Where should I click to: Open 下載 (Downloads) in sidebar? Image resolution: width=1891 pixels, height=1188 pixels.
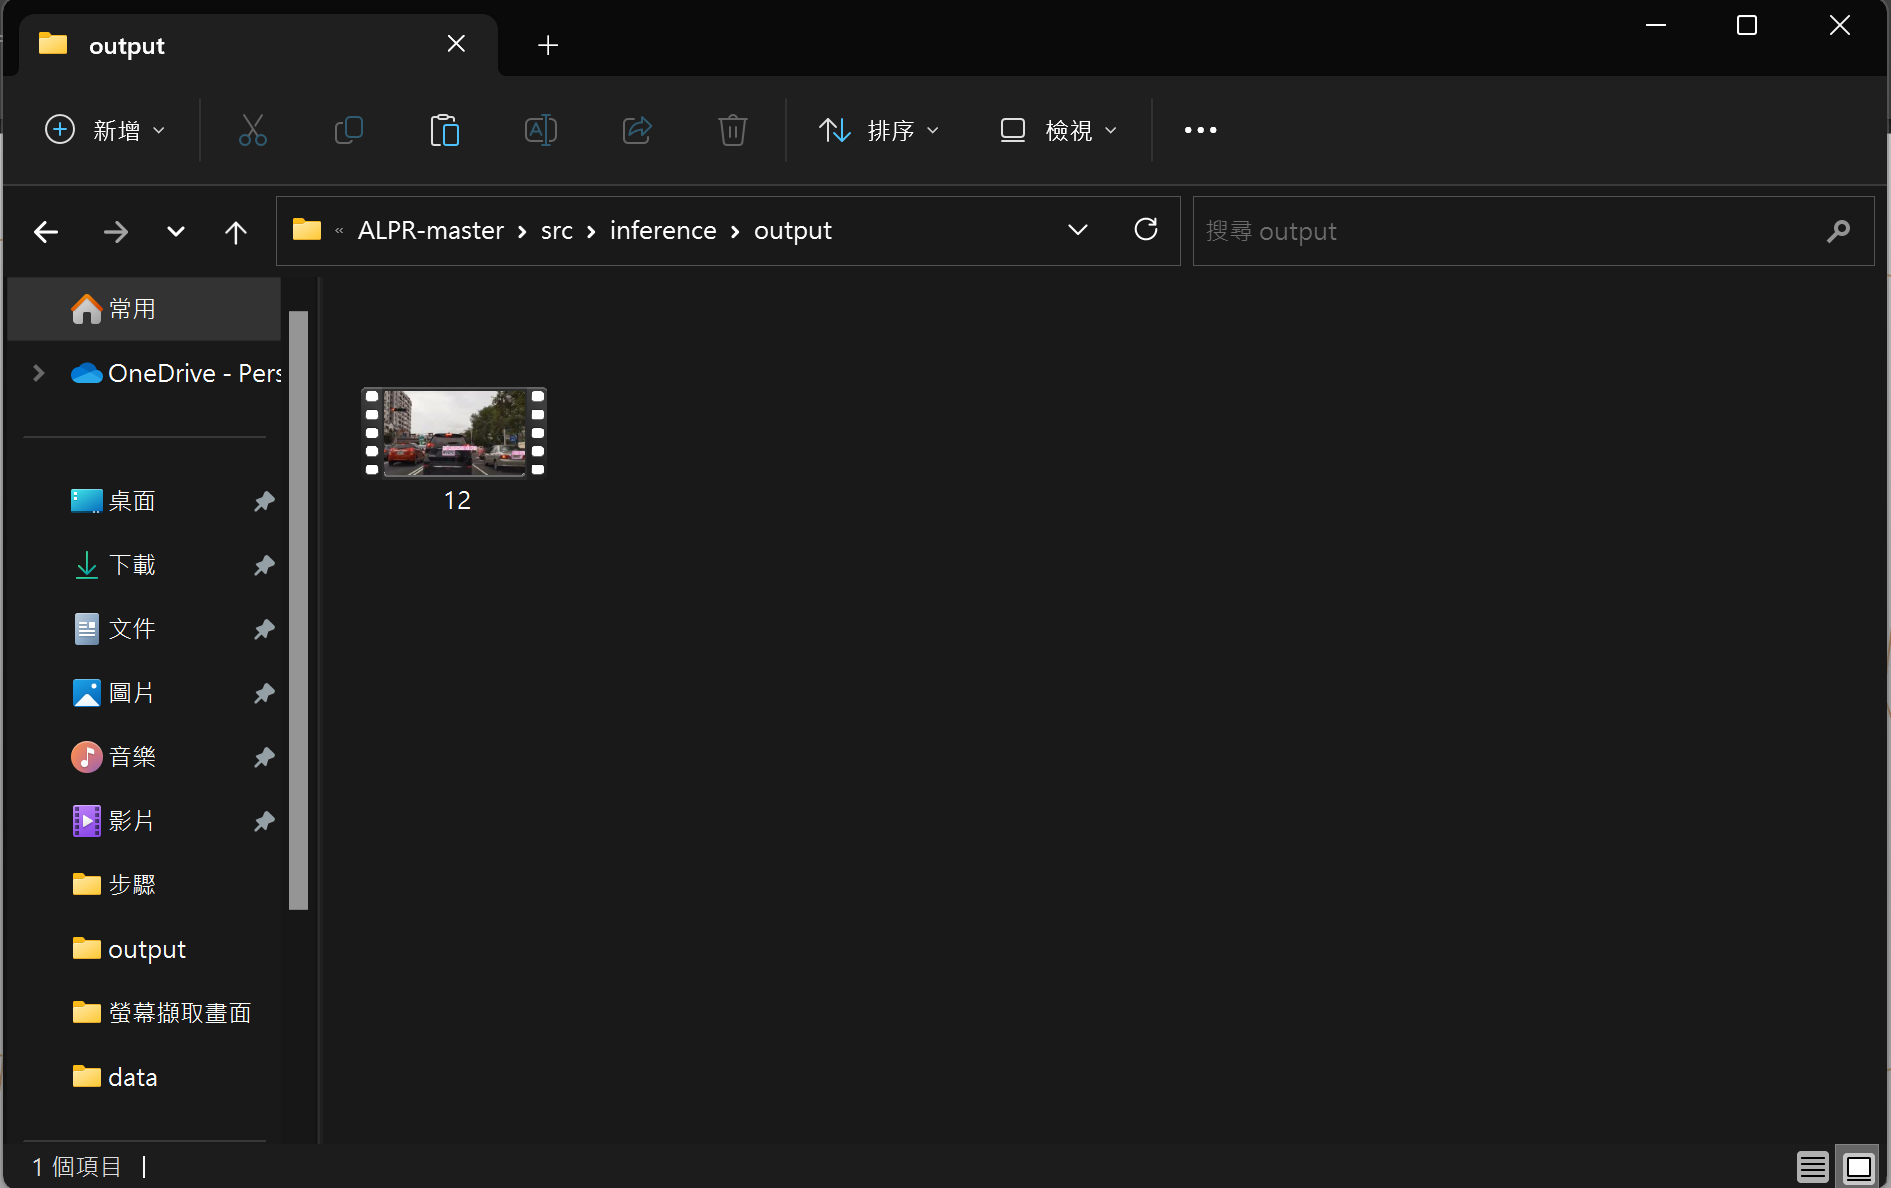pos(144,565)
